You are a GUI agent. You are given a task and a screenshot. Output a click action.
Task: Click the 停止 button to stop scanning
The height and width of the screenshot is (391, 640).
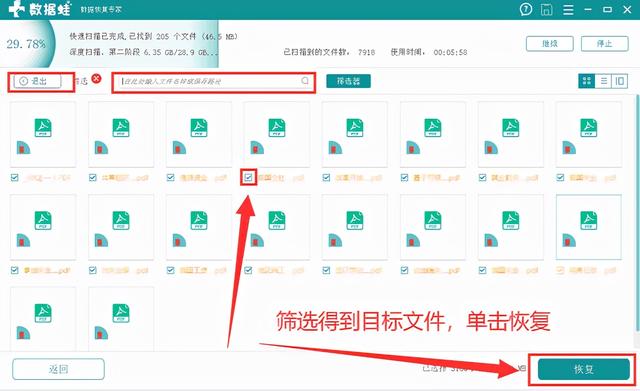pos(604,44)
